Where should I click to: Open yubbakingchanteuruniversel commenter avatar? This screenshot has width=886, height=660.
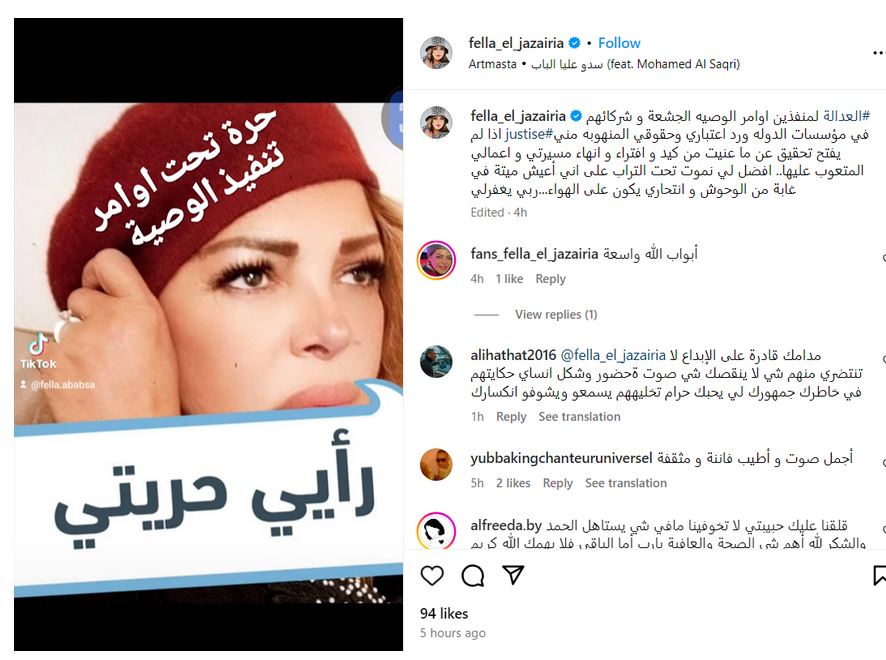pos(436,464)
